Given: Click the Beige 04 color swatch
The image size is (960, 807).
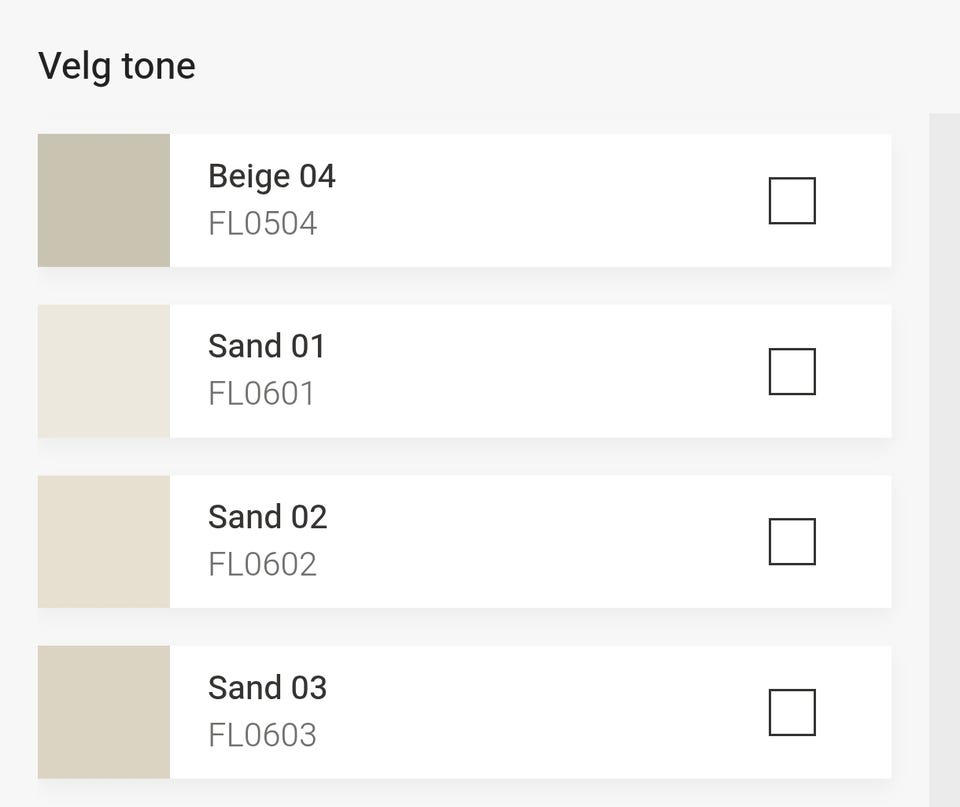Looking at the screenshot, I should (x=104, y=201).
